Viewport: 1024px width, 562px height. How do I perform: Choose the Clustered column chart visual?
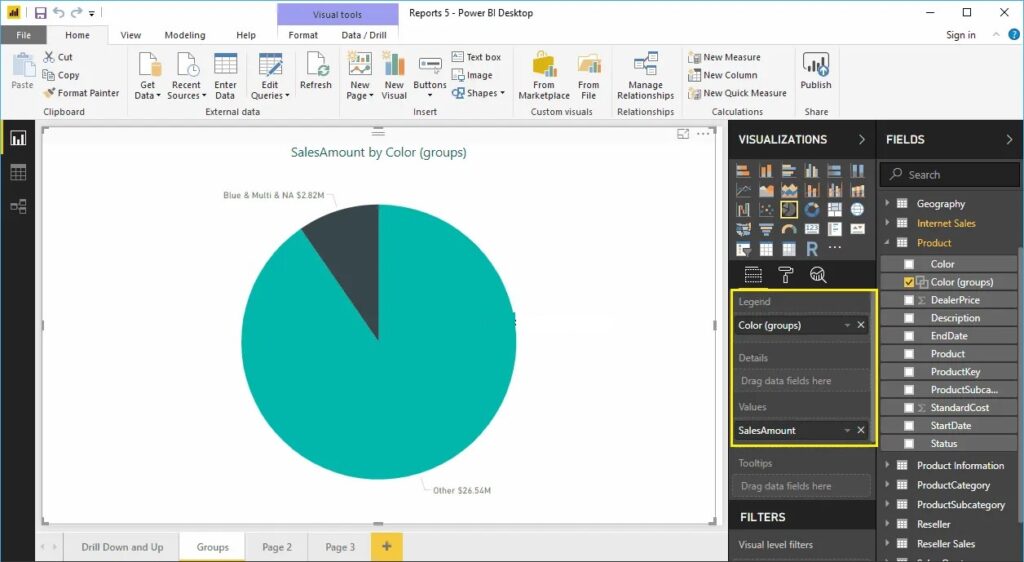812,171
